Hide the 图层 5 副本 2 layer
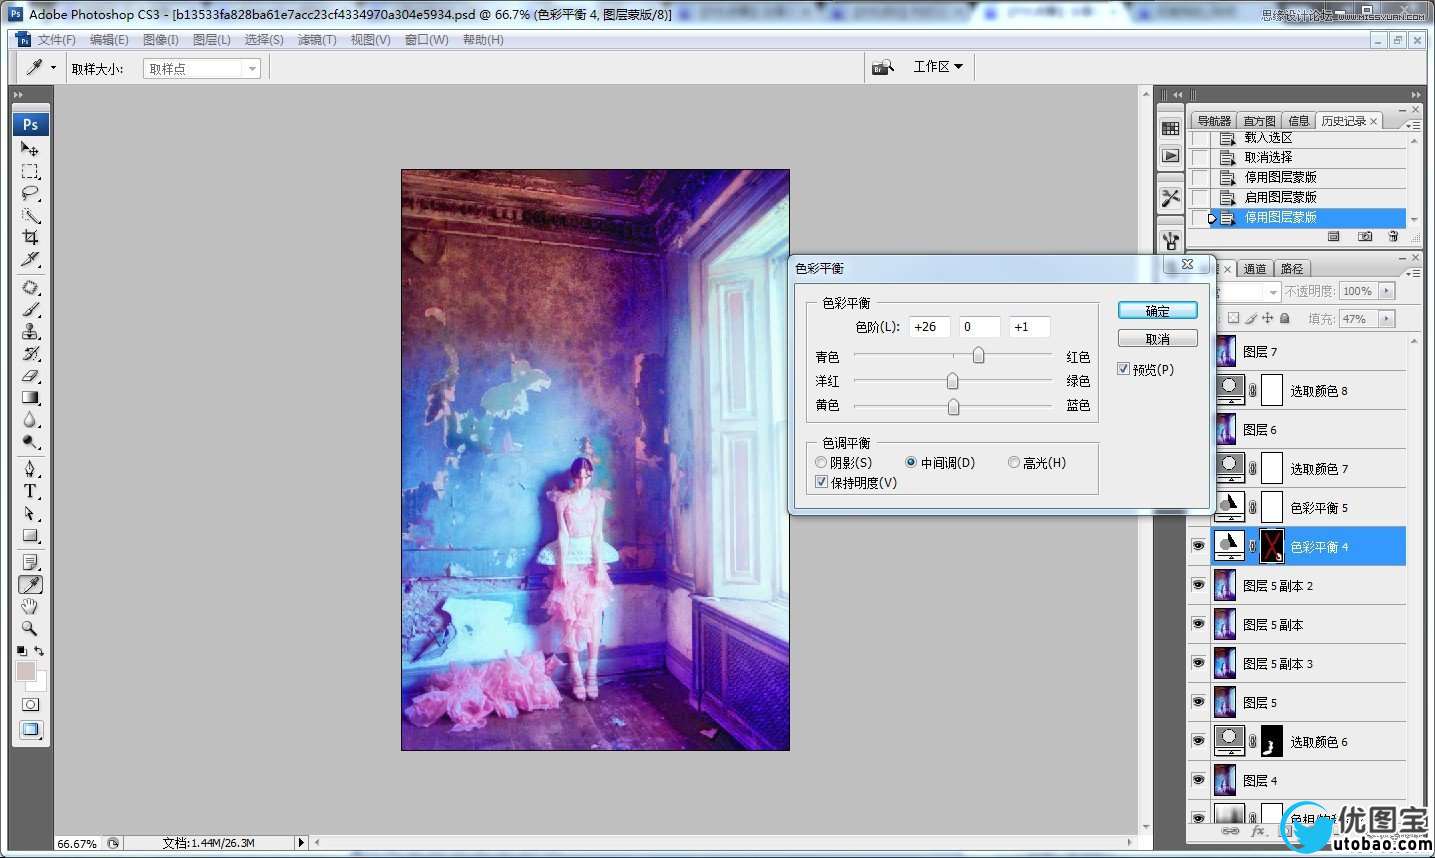 pyautogui.click(x=1198, y=585)
